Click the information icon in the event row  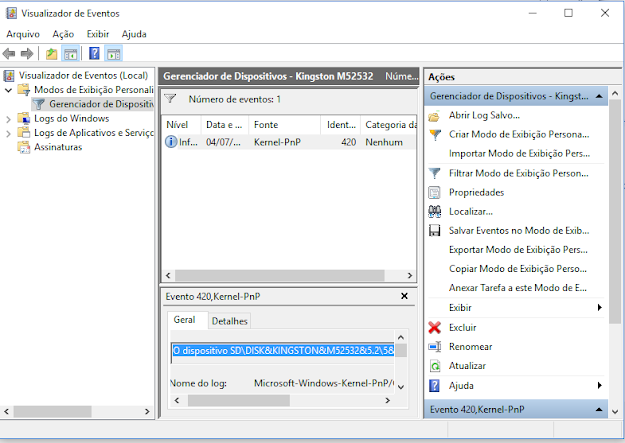[x=171, y=142]
